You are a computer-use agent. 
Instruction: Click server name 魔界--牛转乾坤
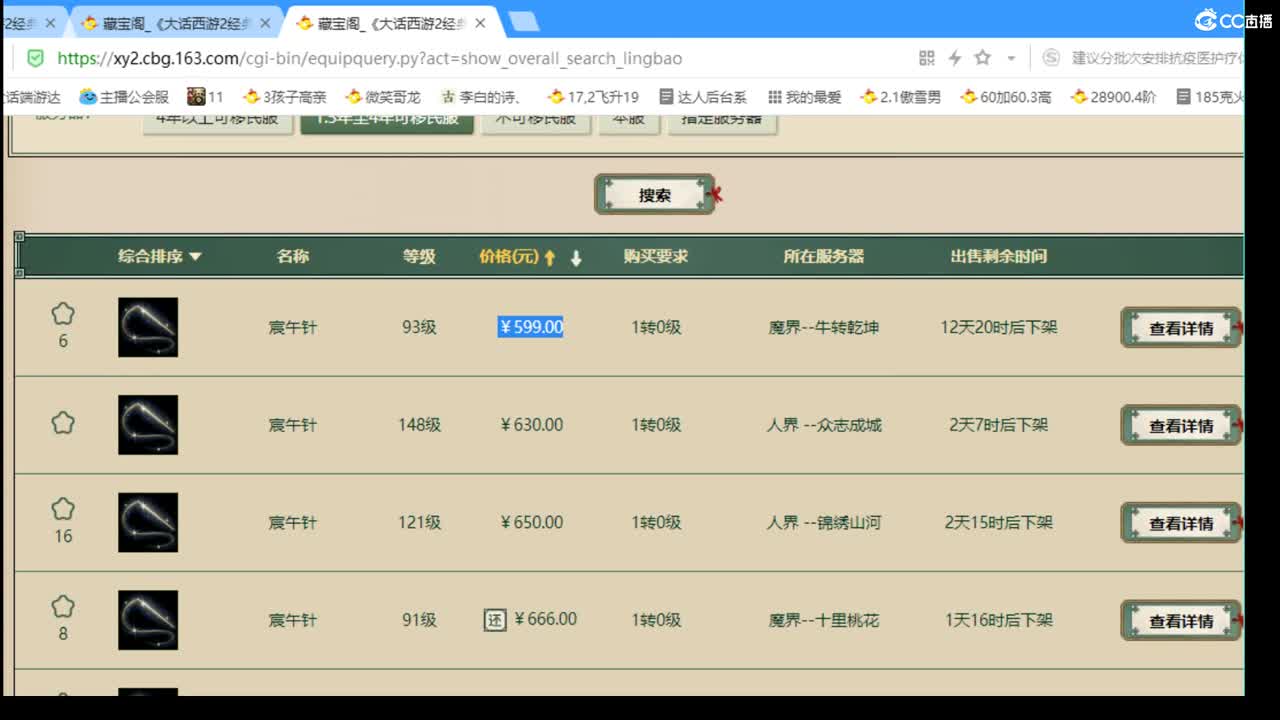click(x=823, y=327)
